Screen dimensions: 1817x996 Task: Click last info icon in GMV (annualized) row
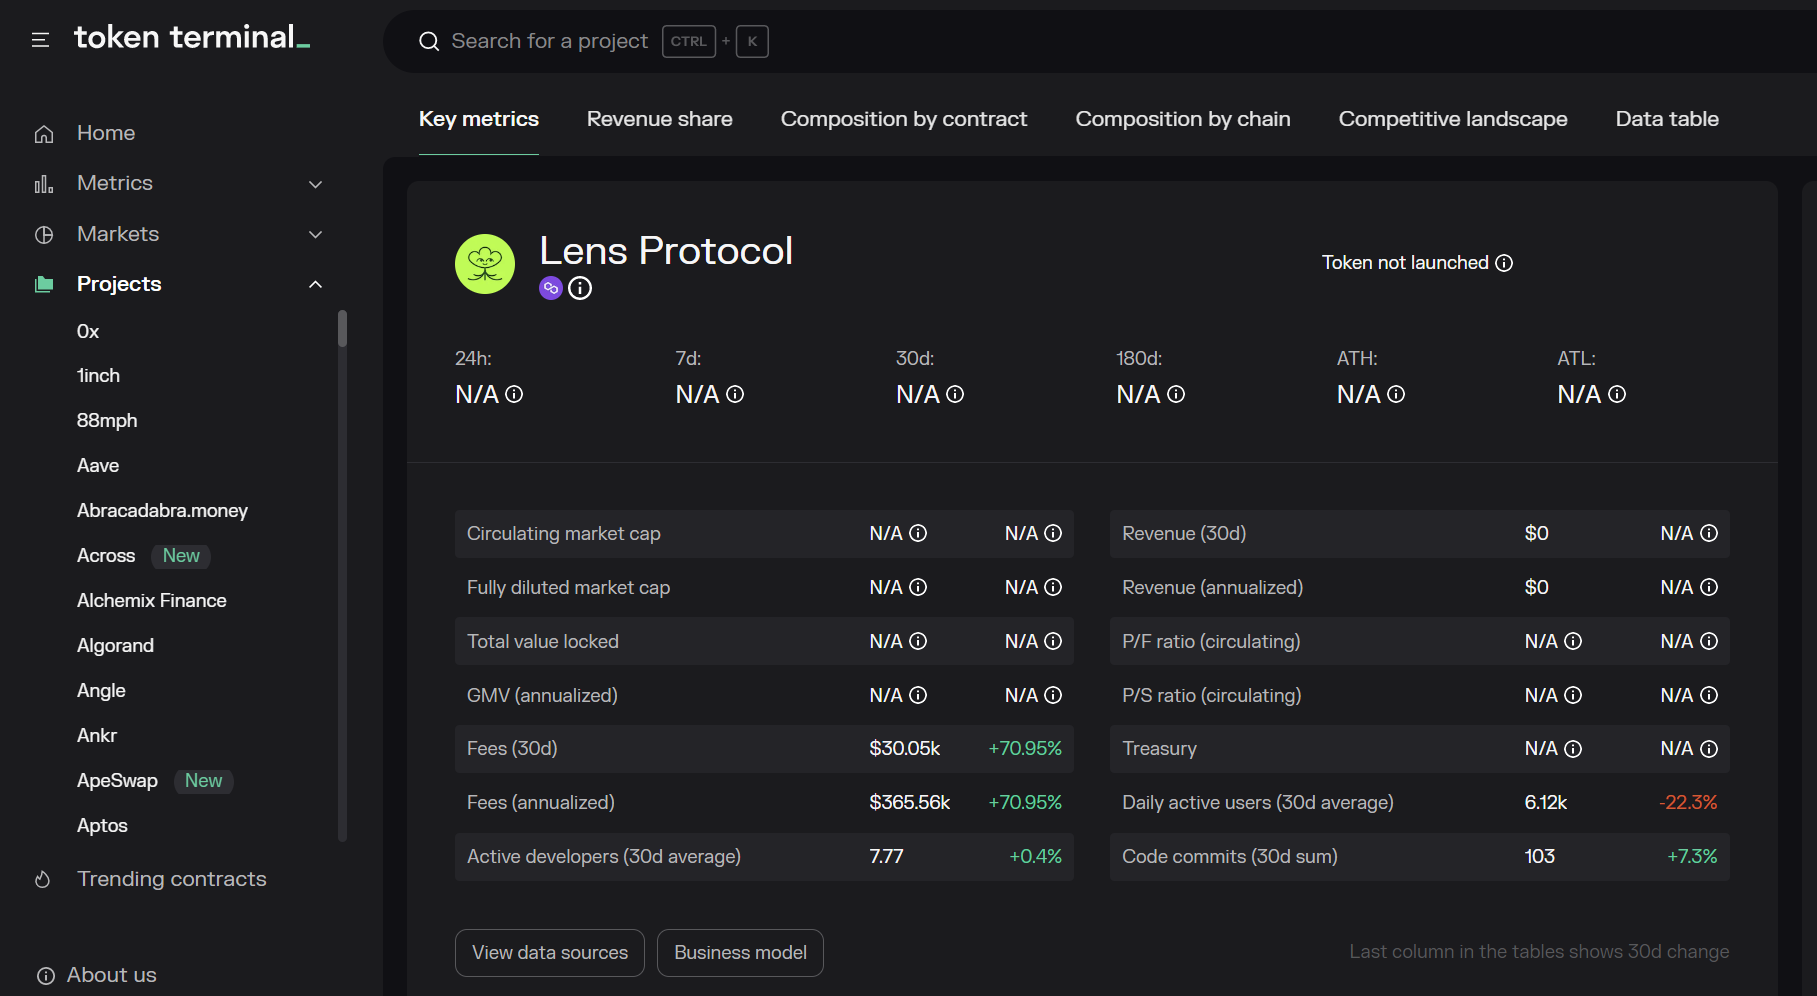1053,695
